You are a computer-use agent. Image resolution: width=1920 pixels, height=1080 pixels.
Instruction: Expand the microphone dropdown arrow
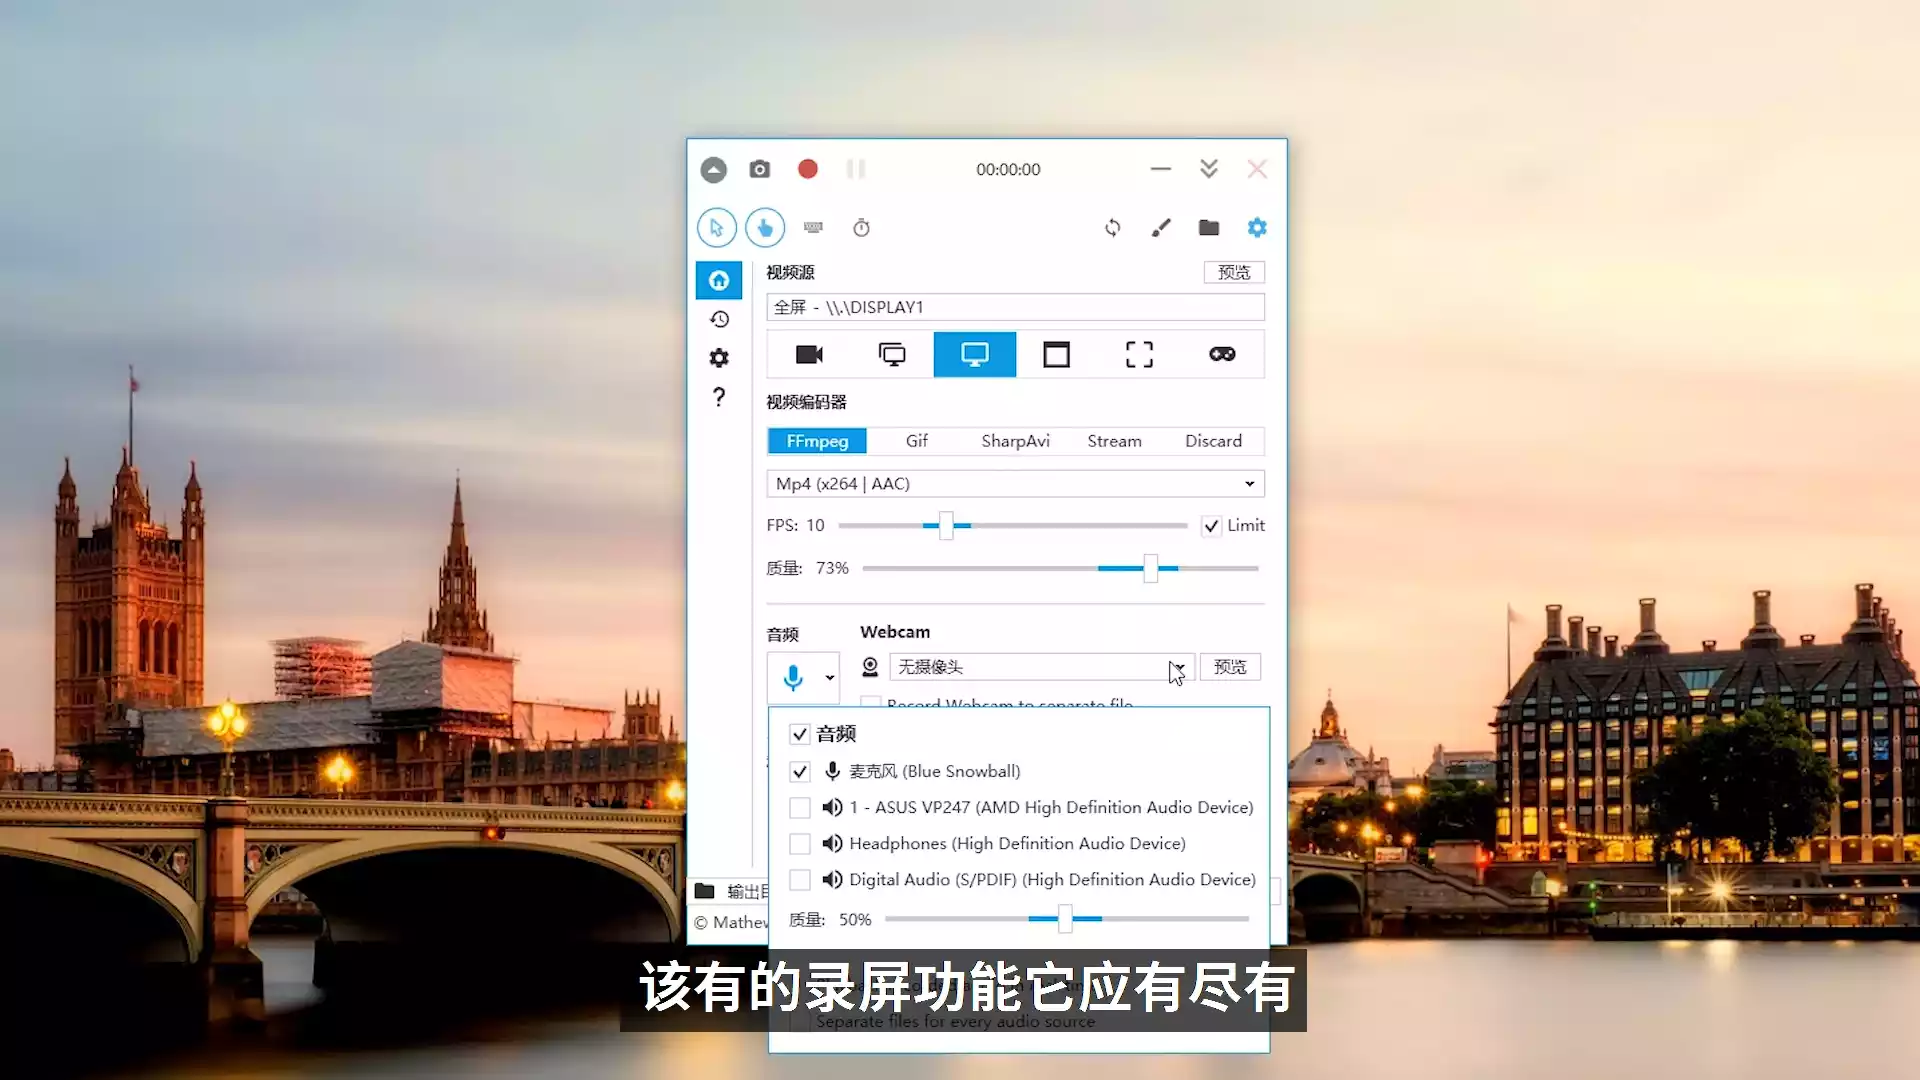pos(829,678)
